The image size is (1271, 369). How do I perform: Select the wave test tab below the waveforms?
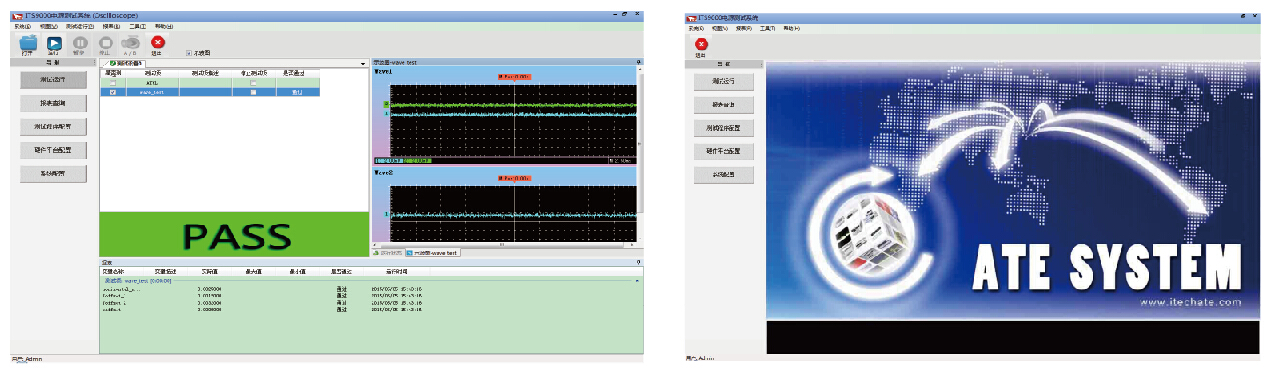(432, 253)
